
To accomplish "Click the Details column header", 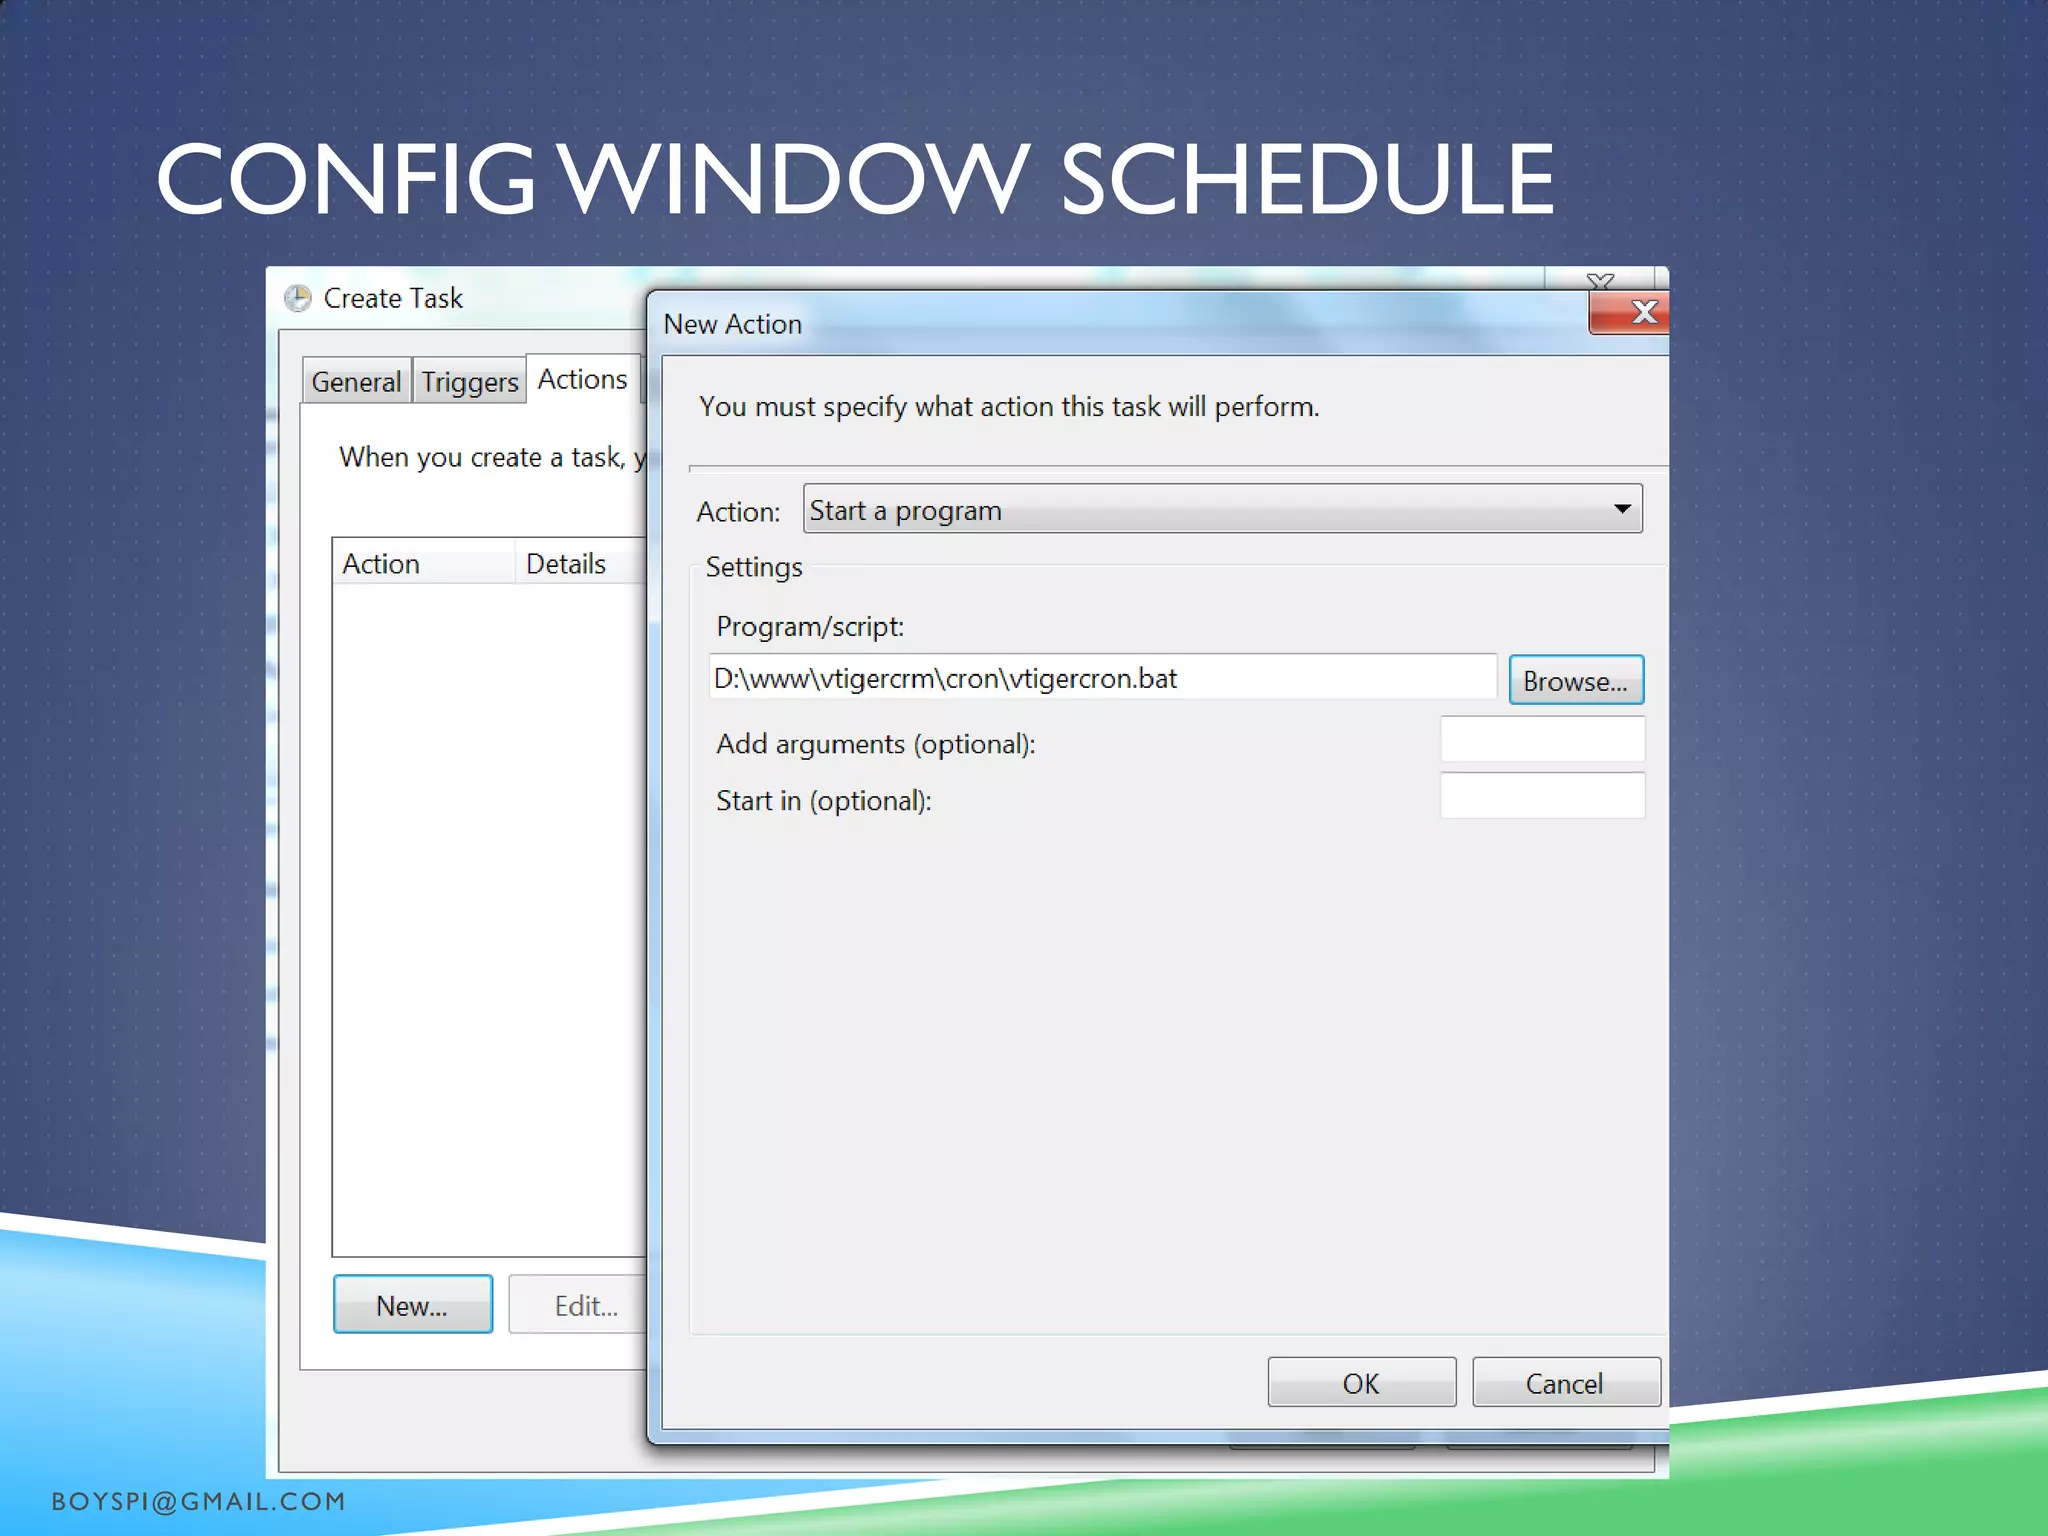I will (x=581, y=563).
